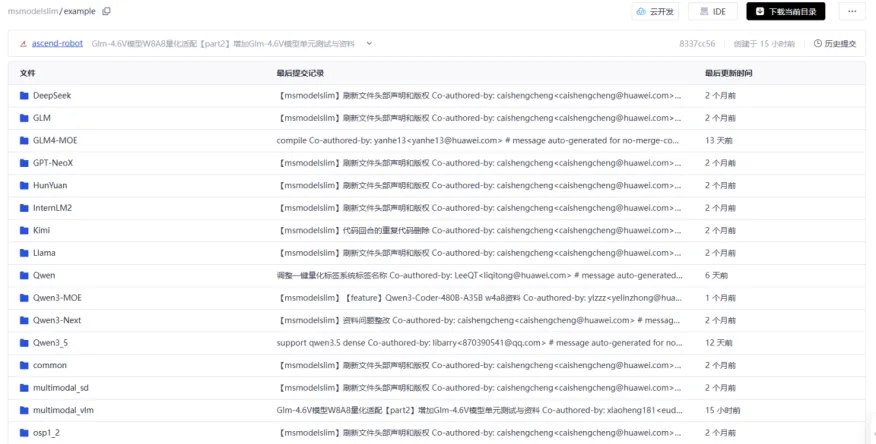This screenshot has width=876, height=444.
Task: Open Kimi row commit message
Action: click(x=479, y=230)
